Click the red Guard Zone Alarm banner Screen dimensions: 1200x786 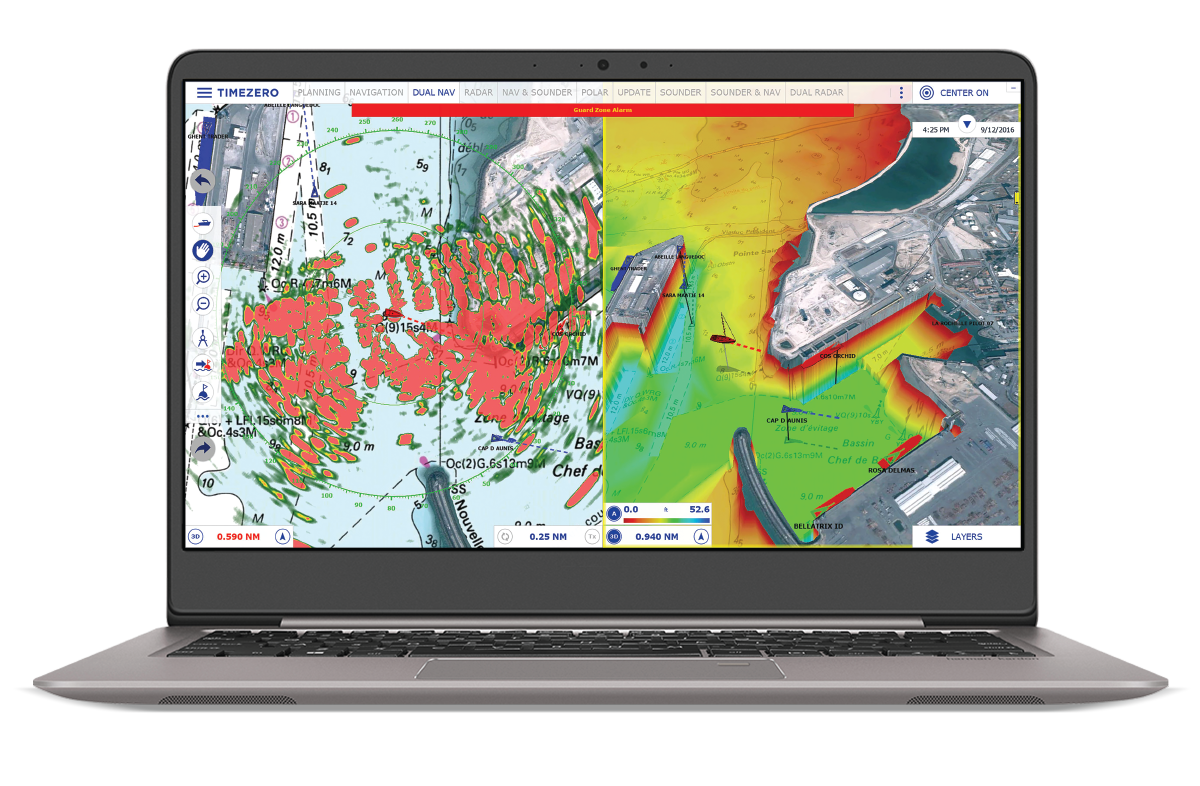click(x=602, y=110)
